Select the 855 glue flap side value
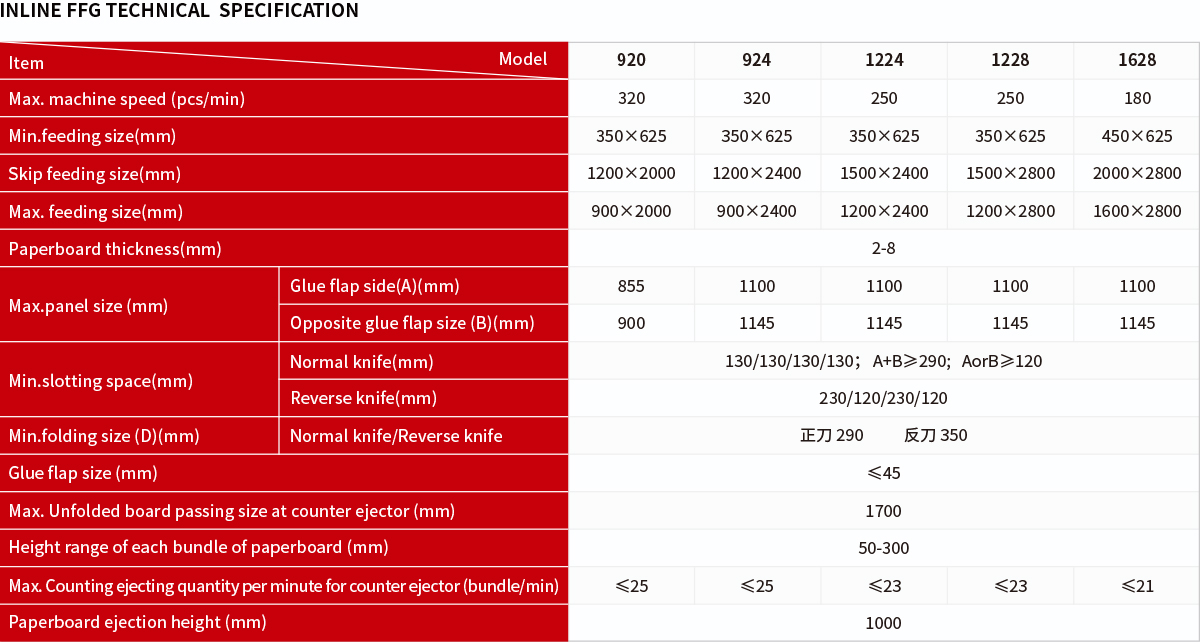This screenshot has width=1200, height=642. coord(631,286)
